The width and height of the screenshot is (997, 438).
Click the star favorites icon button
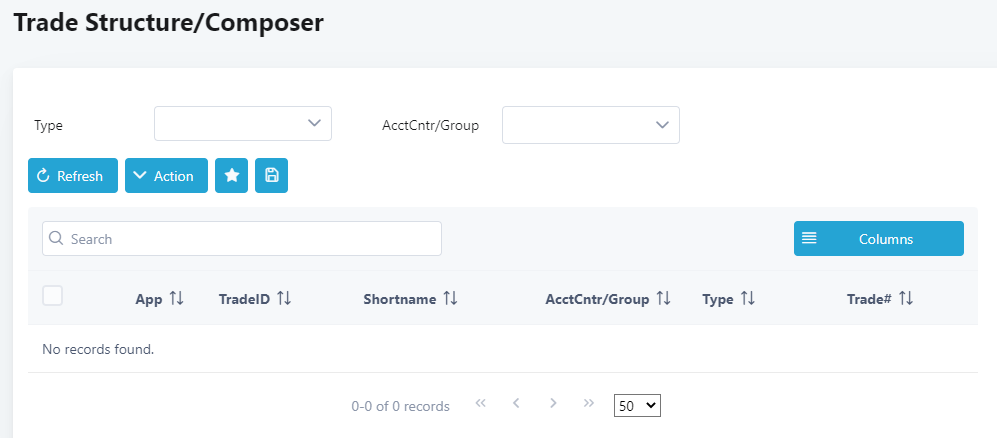[231, 176]
